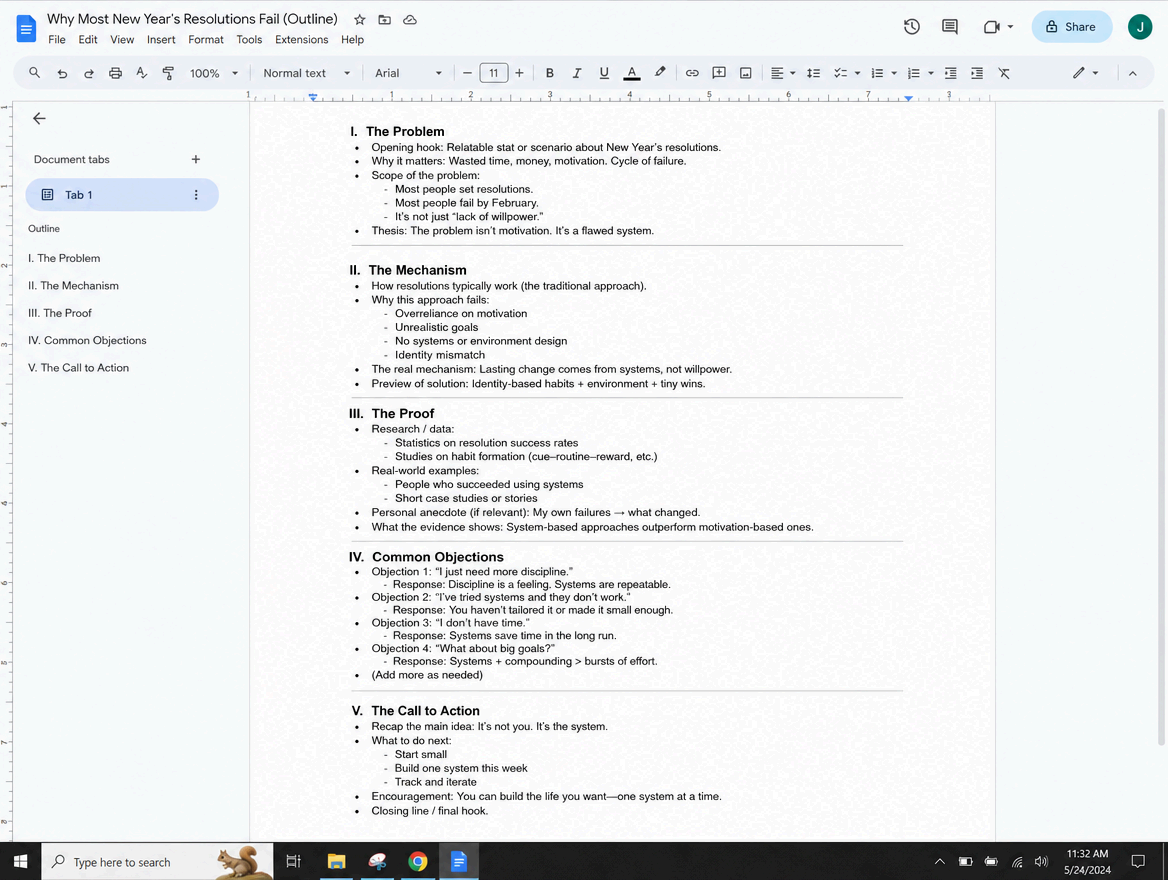
Task: Decrease font size minus button
Action: [467, 73]
